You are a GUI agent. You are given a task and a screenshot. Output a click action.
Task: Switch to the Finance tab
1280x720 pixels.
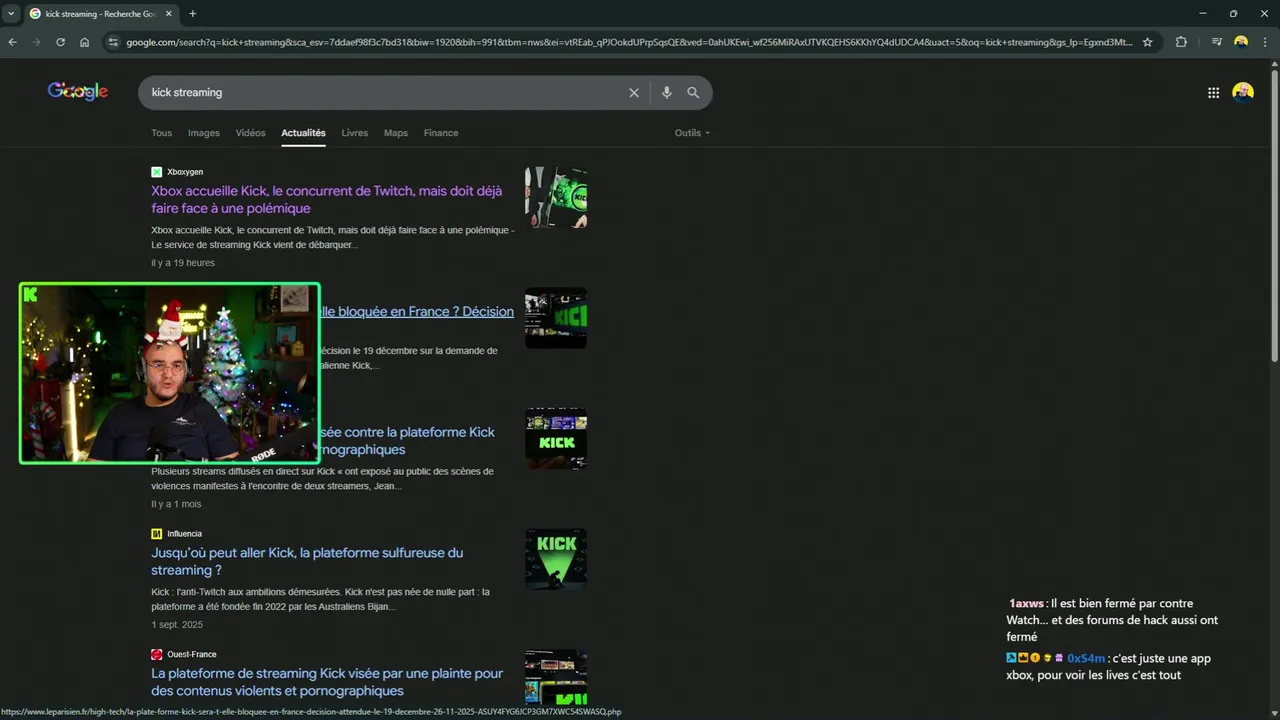[x=441, y=133]
